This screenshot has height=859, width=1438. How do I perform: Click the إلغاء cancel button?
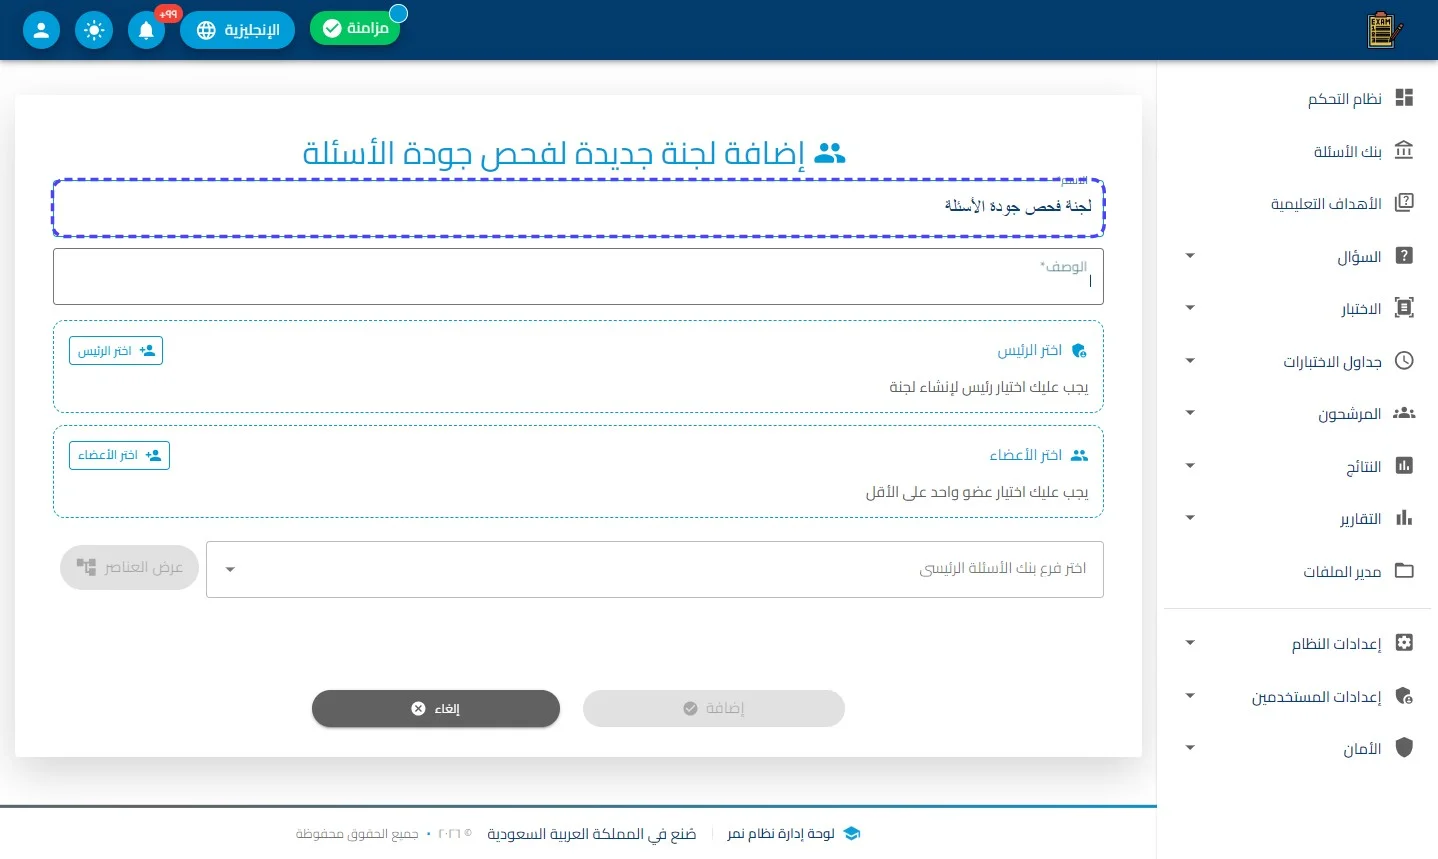point(436,708)
